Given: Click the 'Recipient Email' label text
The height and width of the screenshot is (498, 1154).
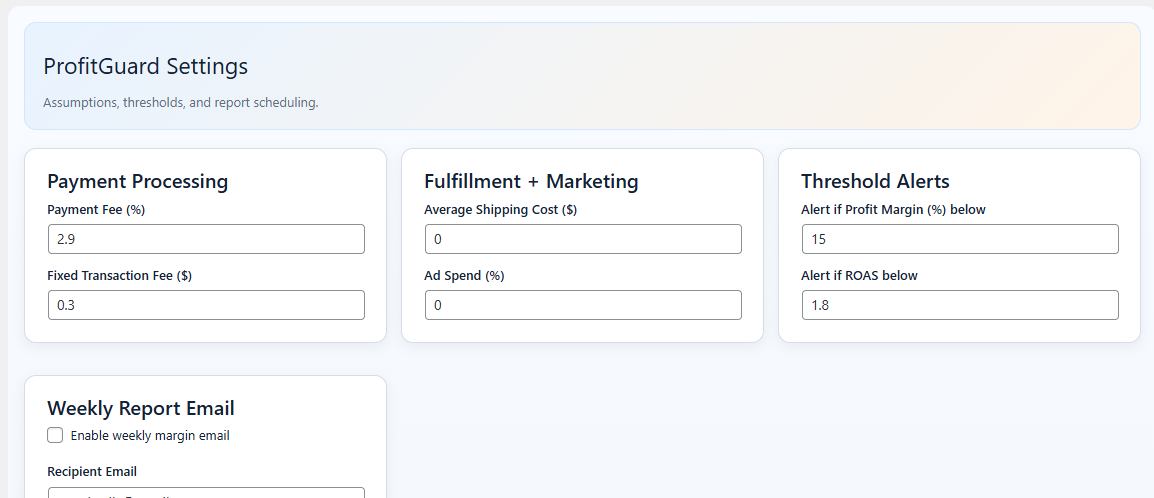Looking at the screenshot, I should click(x=92, y=472).
